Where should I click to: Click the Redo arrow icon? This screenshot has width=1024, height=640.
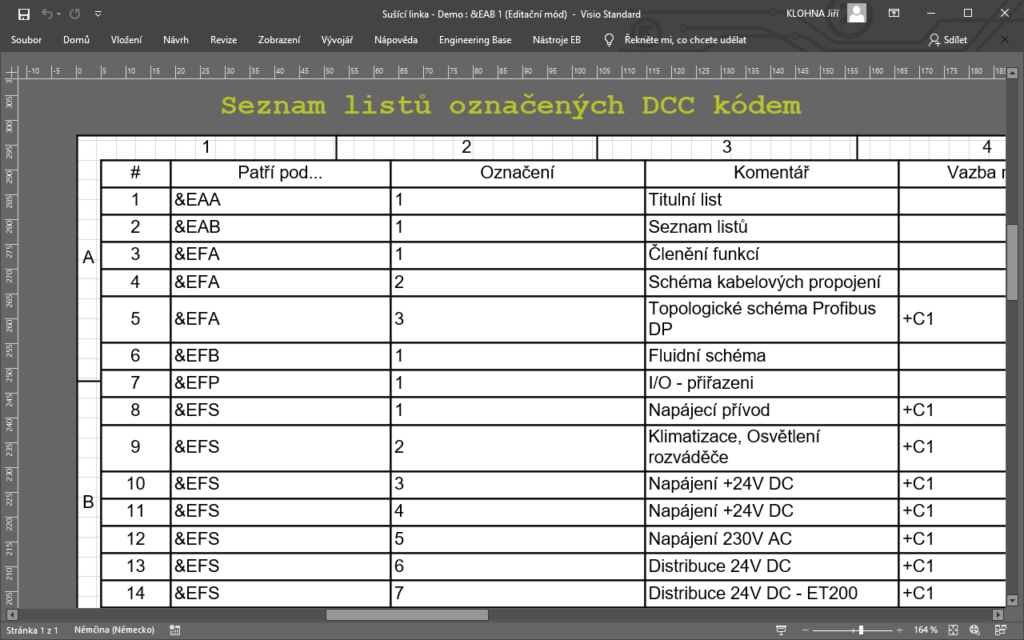74,13
